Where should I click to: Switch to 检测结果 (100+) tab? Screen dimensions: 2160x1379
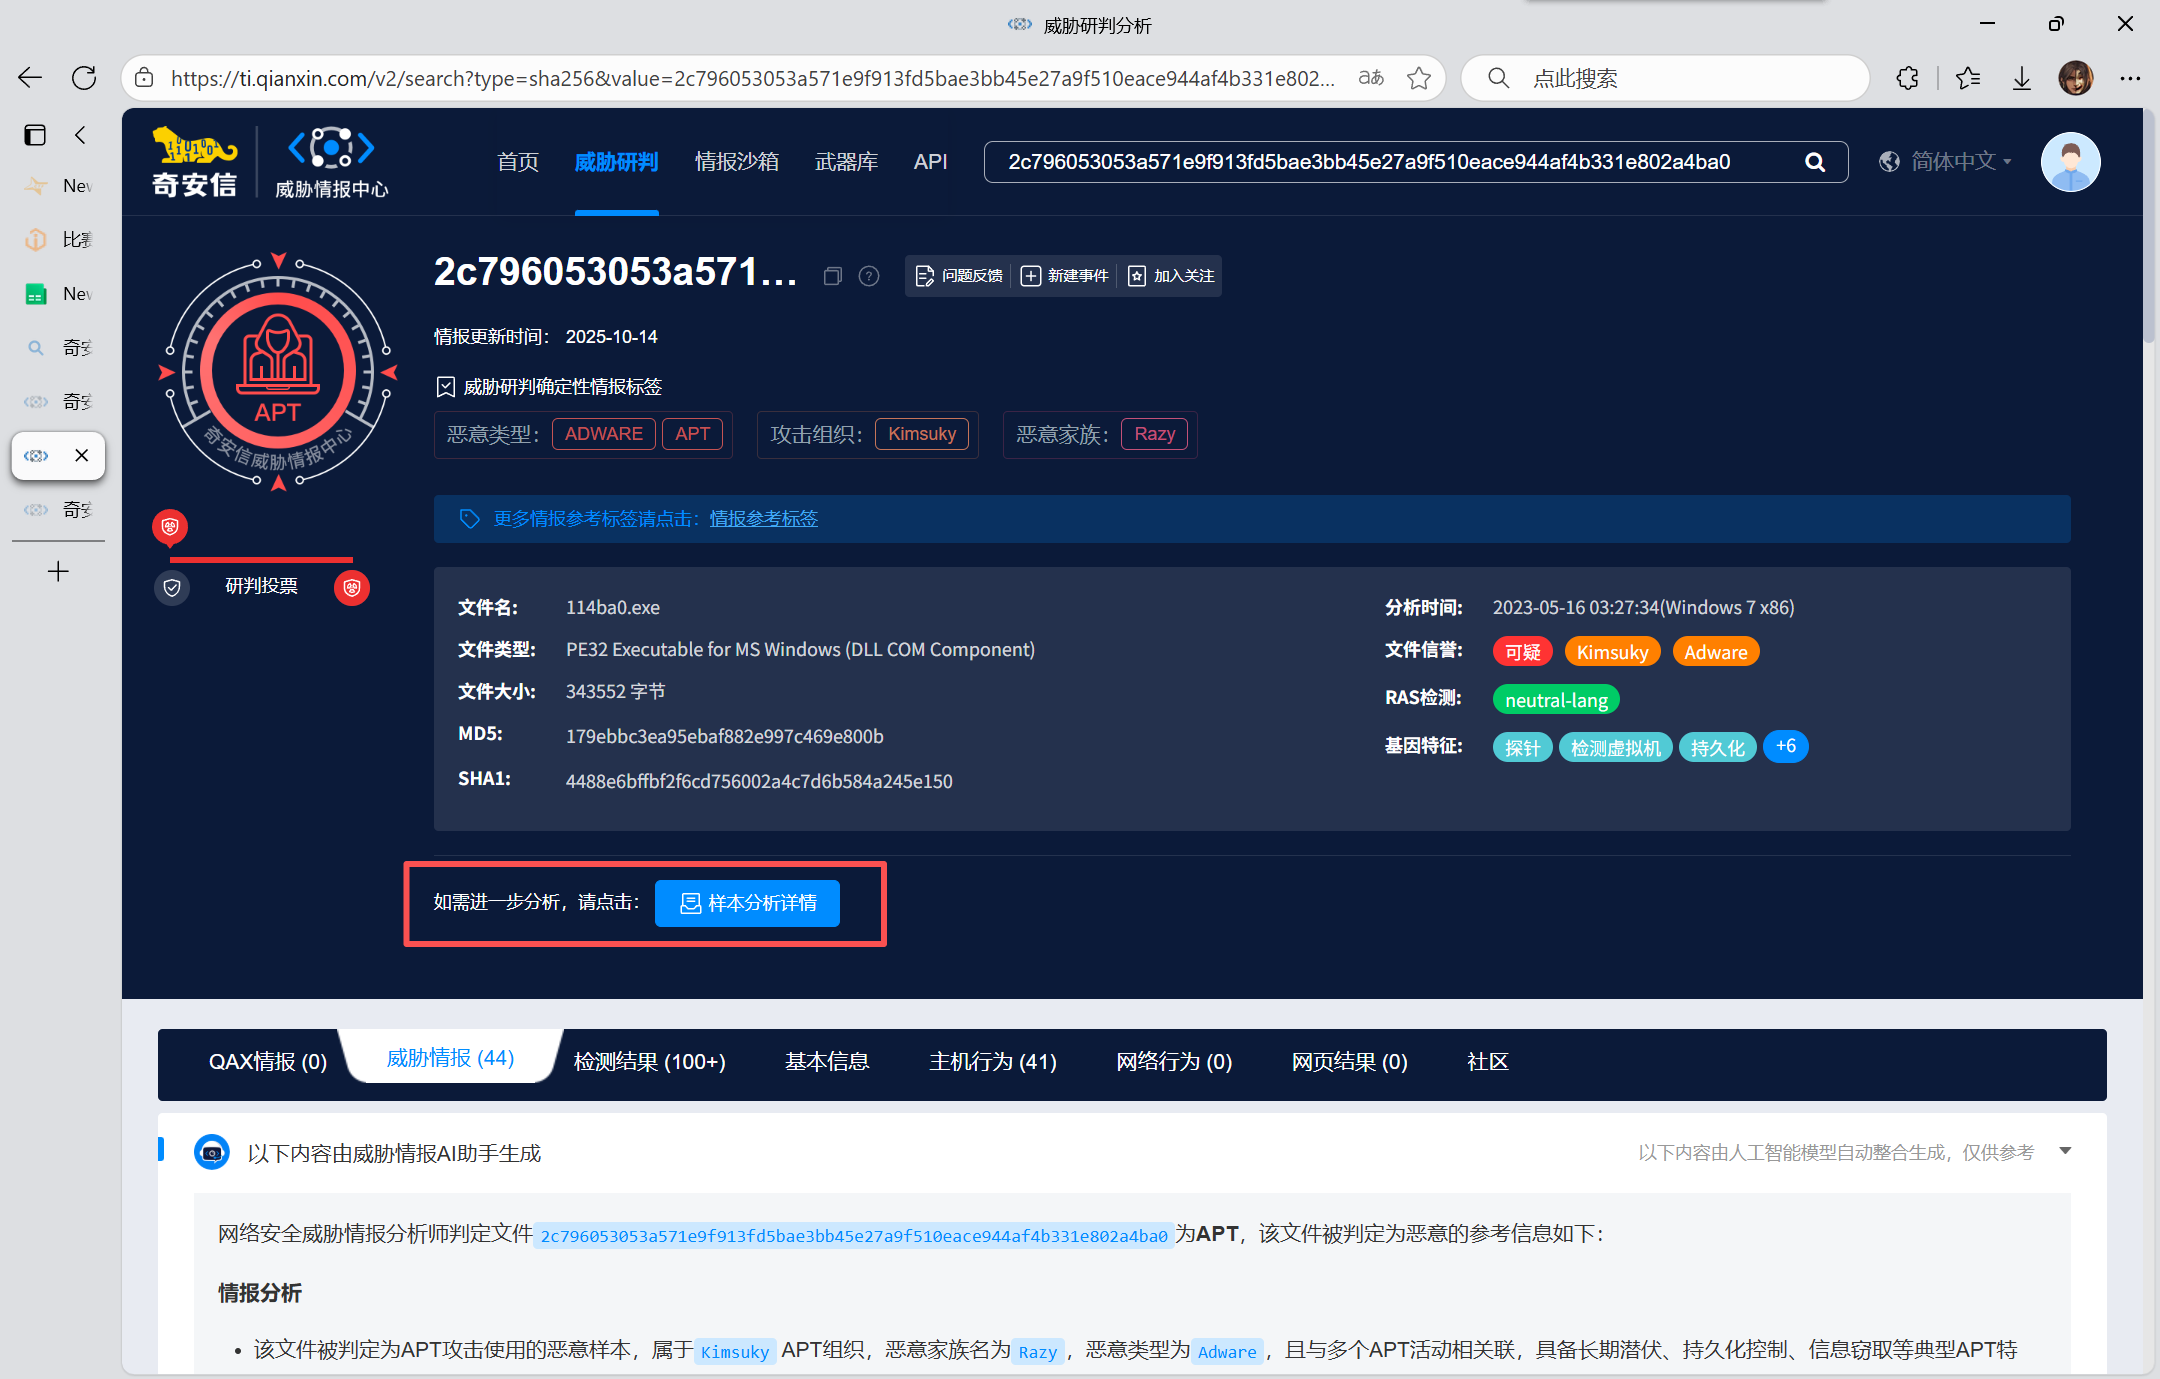click(x=650, y=1061)
